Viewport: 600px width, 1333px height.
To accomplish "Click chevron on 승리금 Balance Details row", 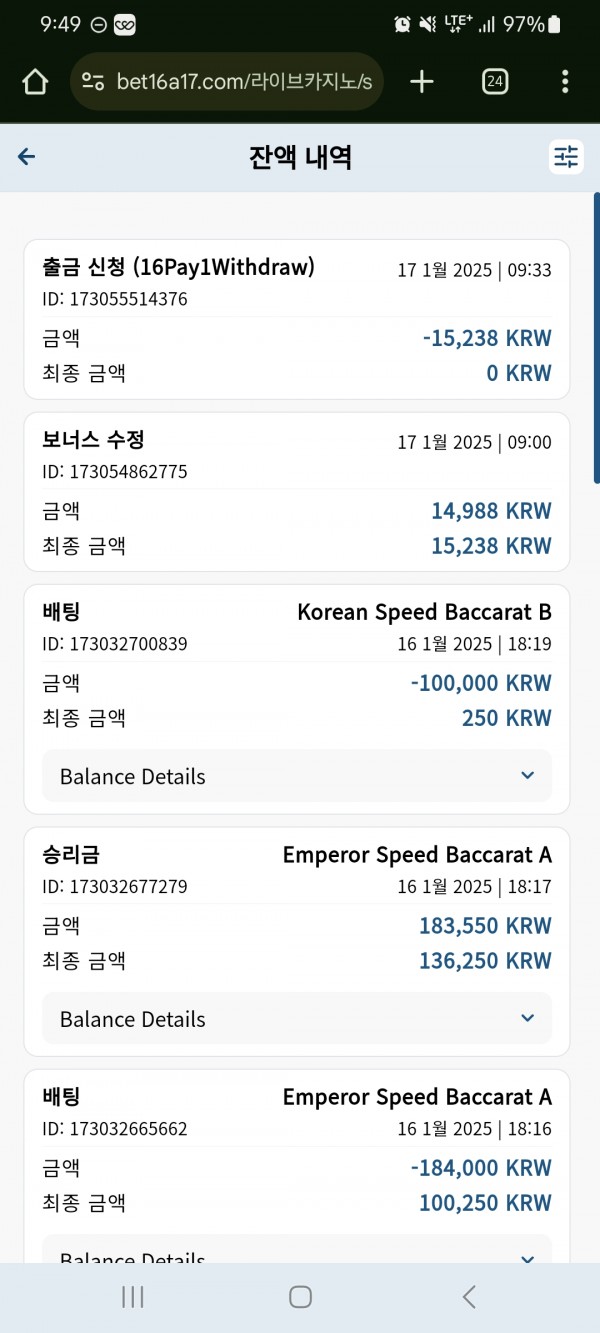I will tap(528, 1019).
